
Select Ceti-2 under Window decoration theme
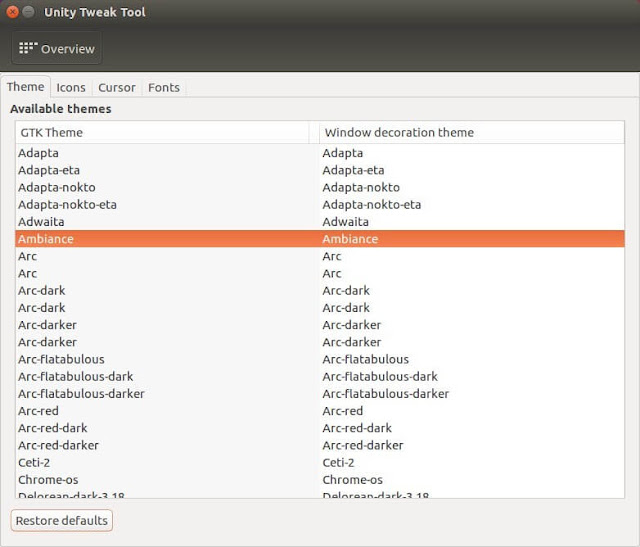click(338, 463)
